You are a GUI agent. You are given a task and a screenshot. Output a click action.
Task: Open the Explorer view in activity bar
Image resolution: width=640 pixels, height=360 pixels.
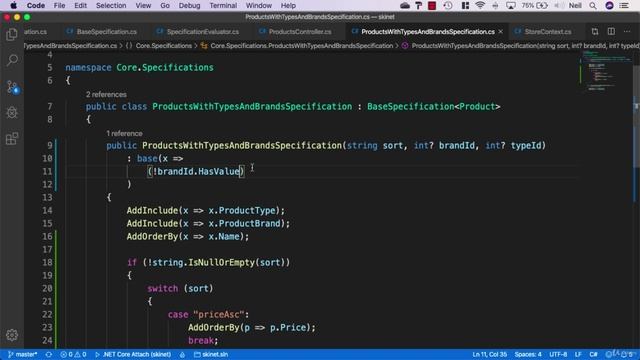coord(12,35)
